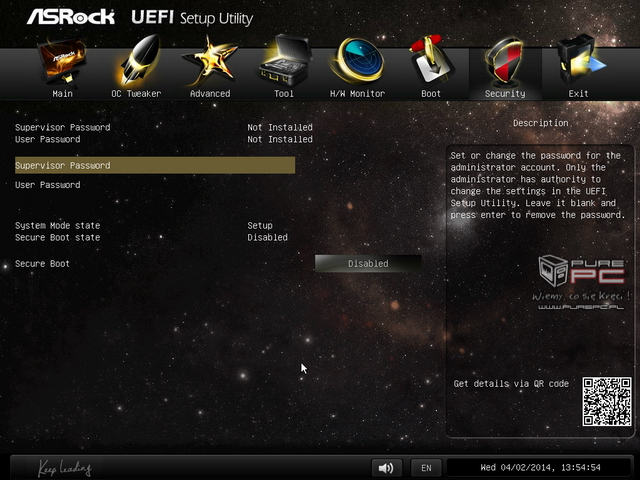Open the Tool toolbox icon
This screenshot has height=480, width=640.
285,60
